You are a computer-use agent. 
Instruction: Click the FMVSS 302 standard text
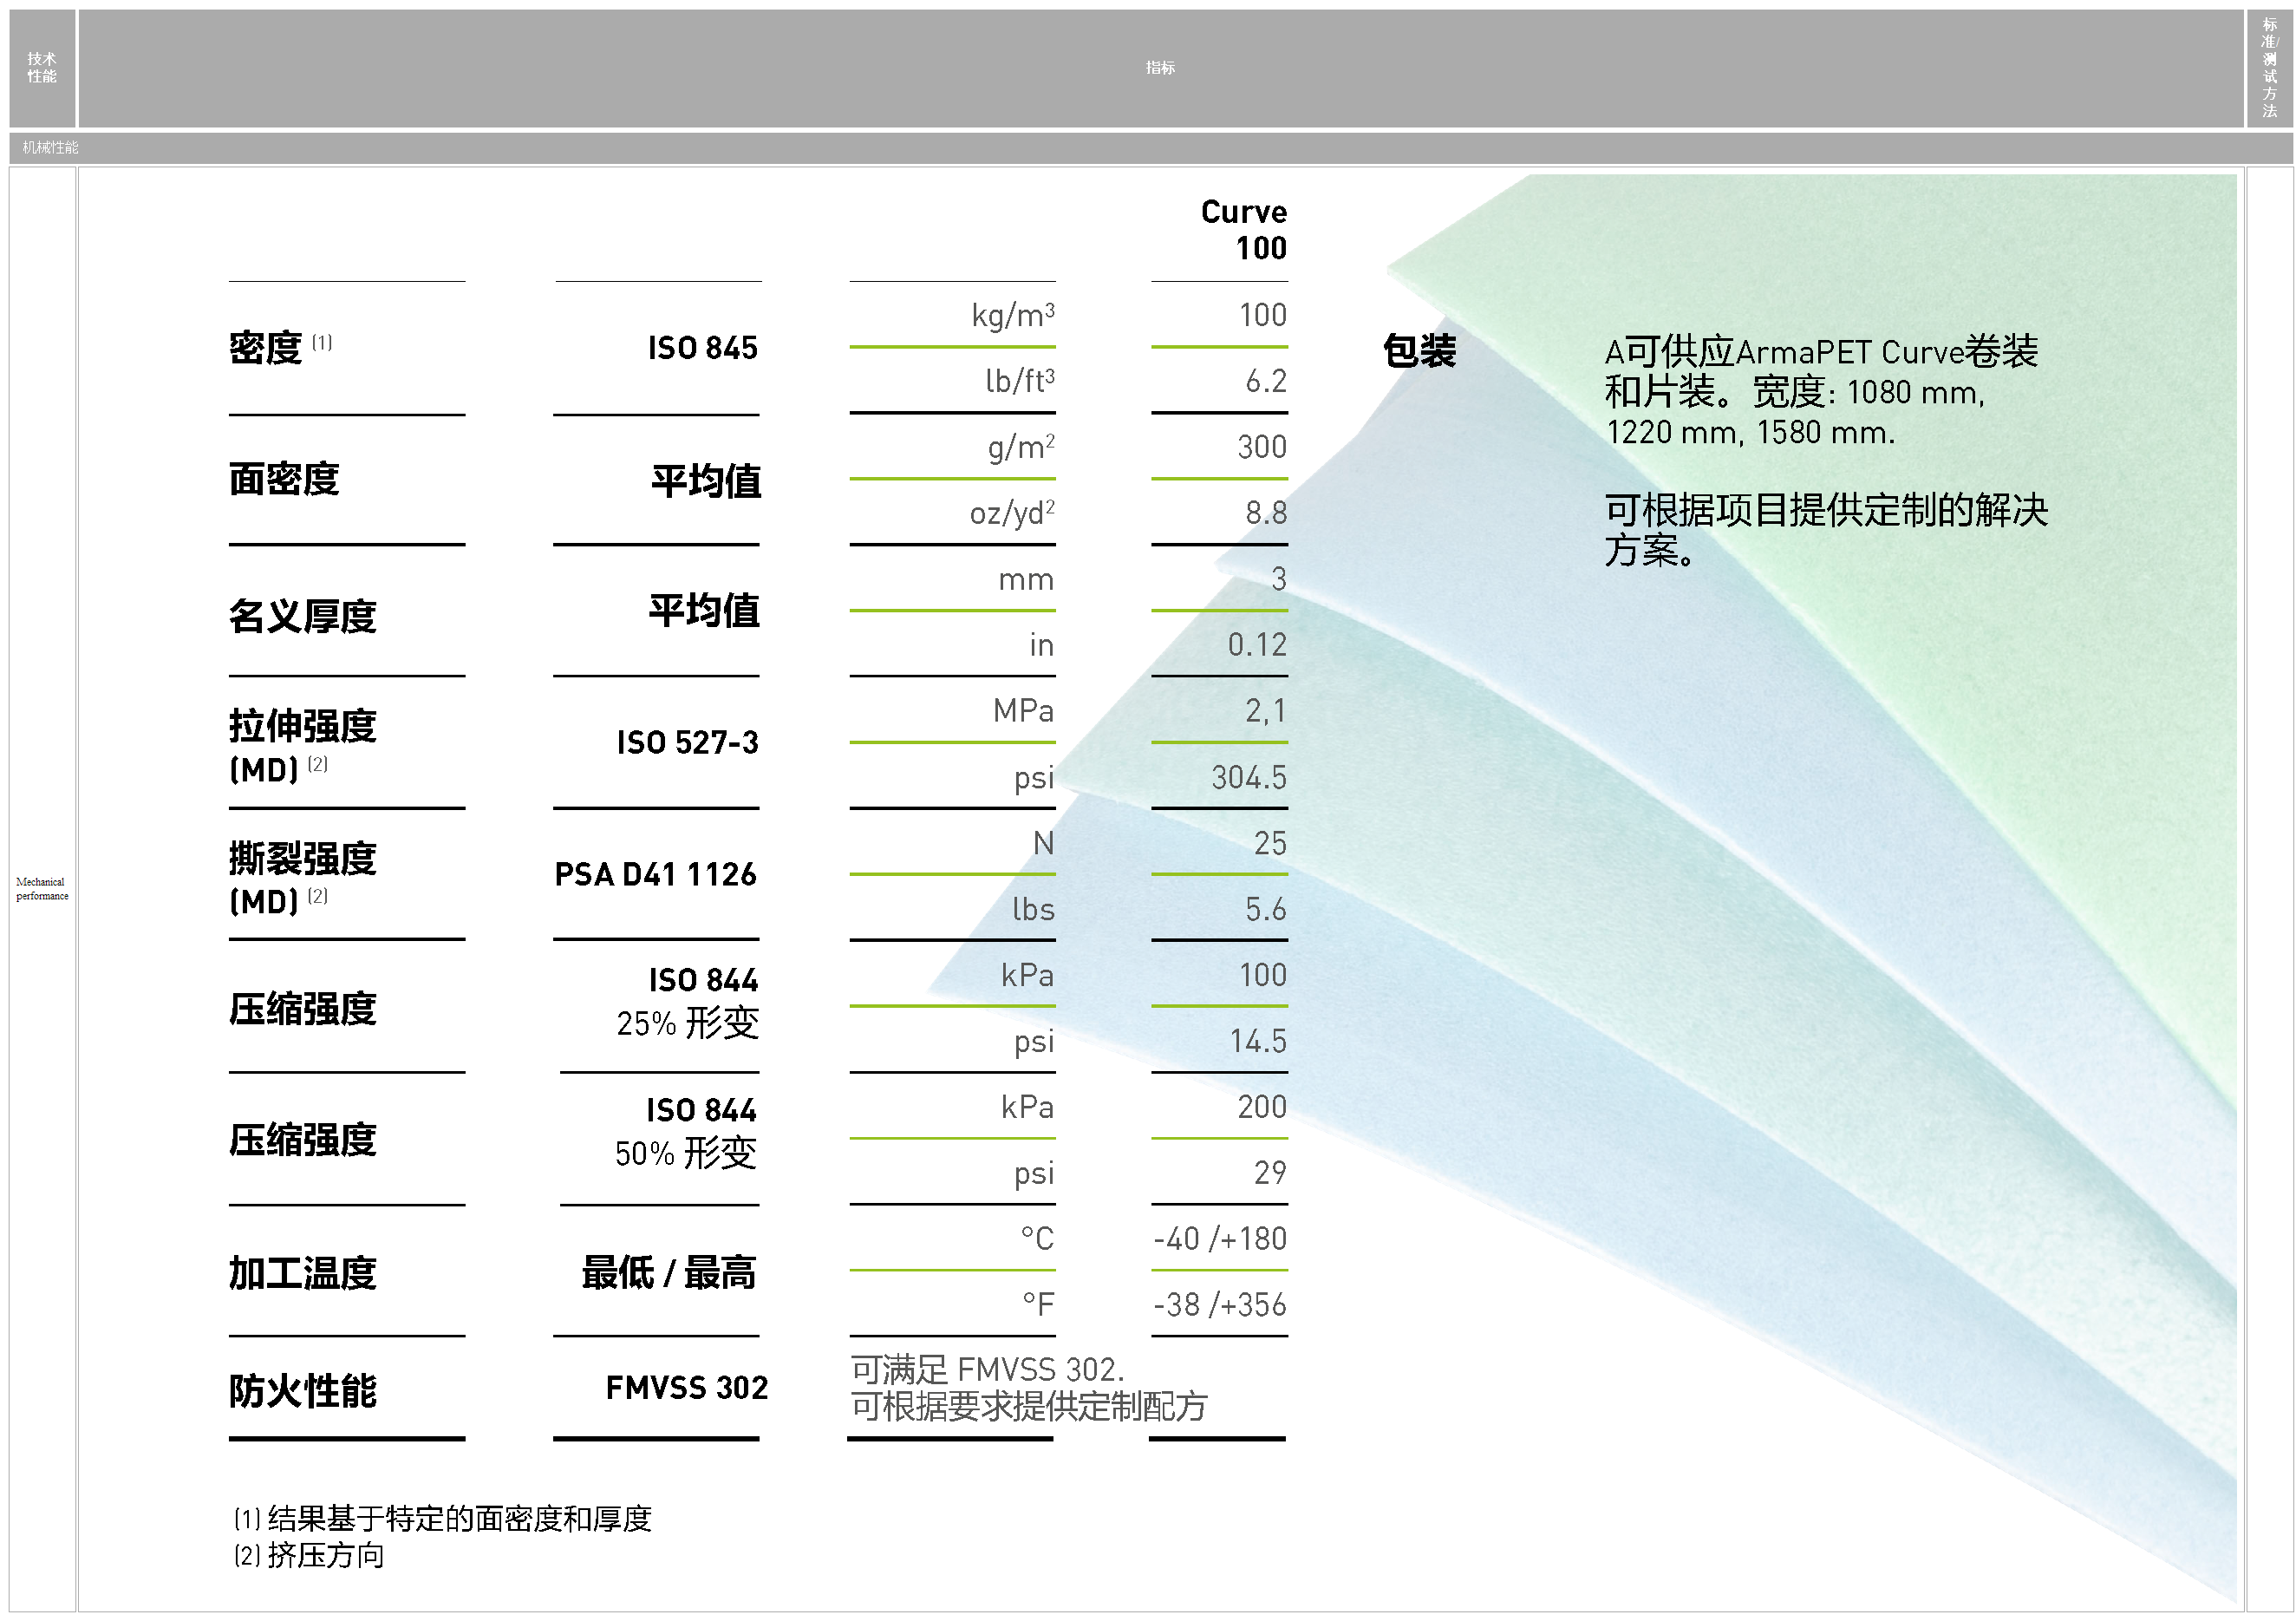(x=686, y=1387)
